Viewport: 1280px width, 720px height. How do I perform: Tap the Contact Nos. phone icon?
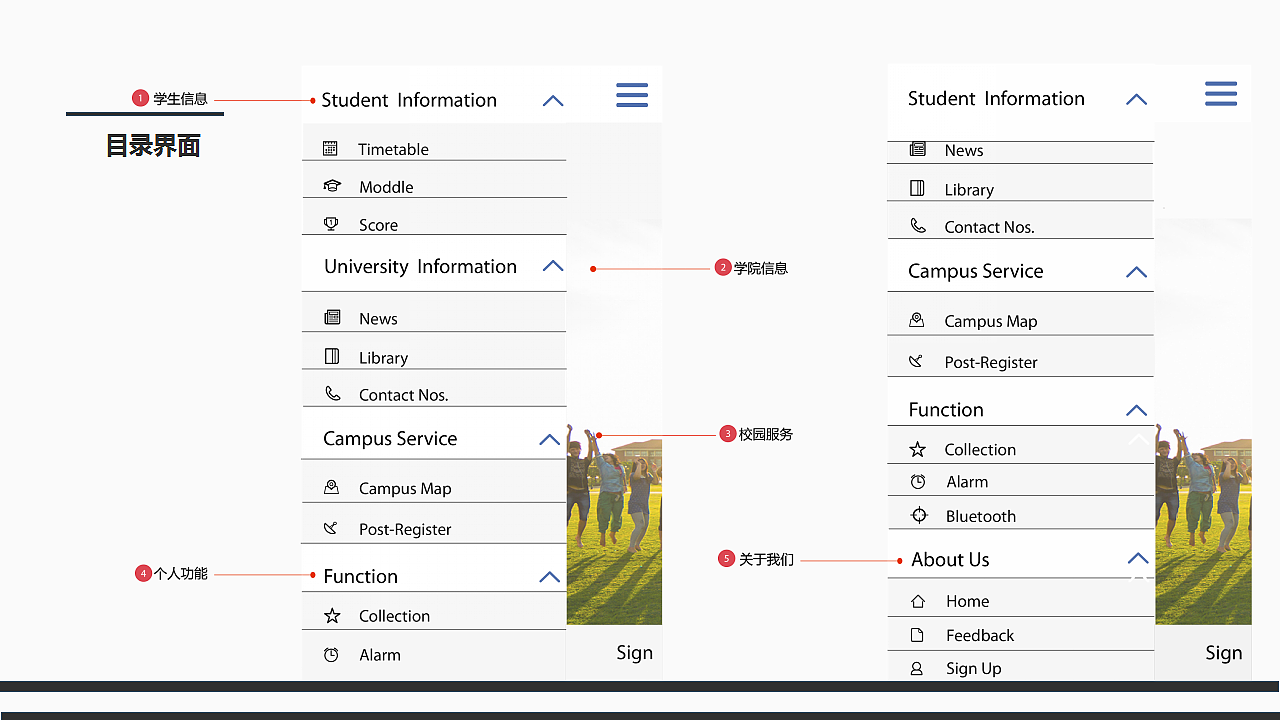point(331,394)
